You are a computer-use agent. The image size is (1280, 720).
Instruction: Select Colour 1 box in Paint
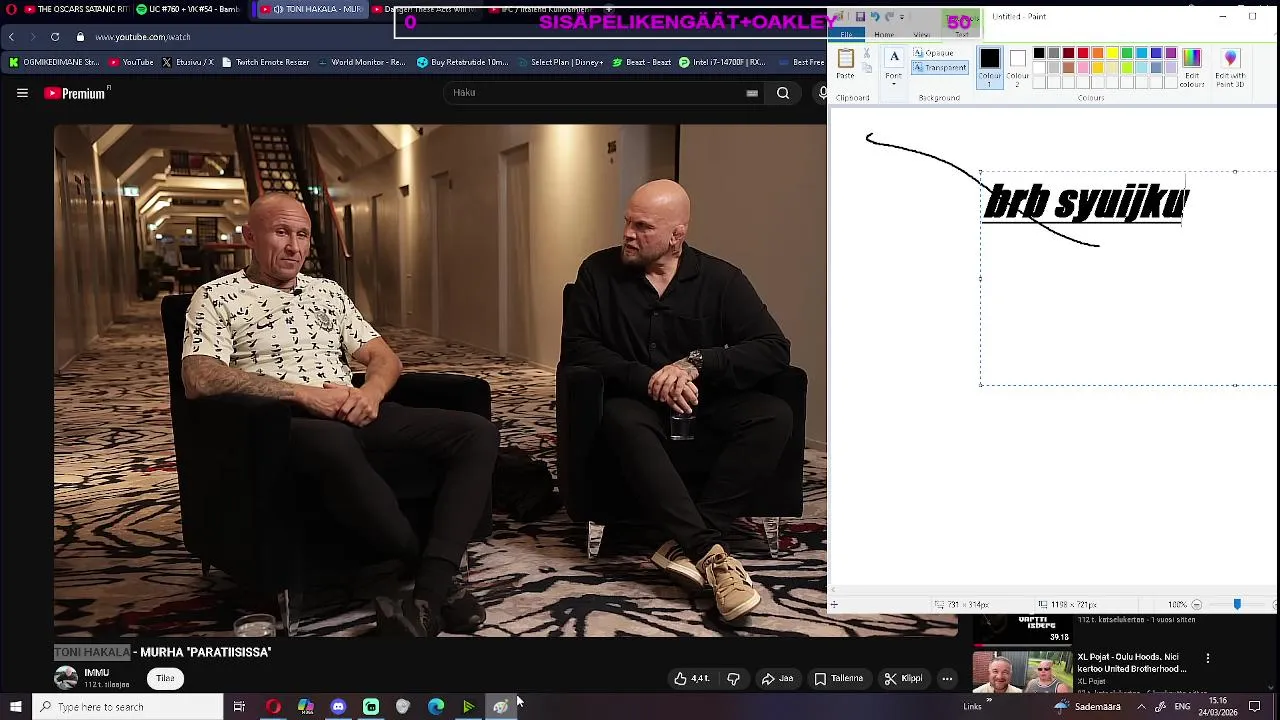coord(990,66)
